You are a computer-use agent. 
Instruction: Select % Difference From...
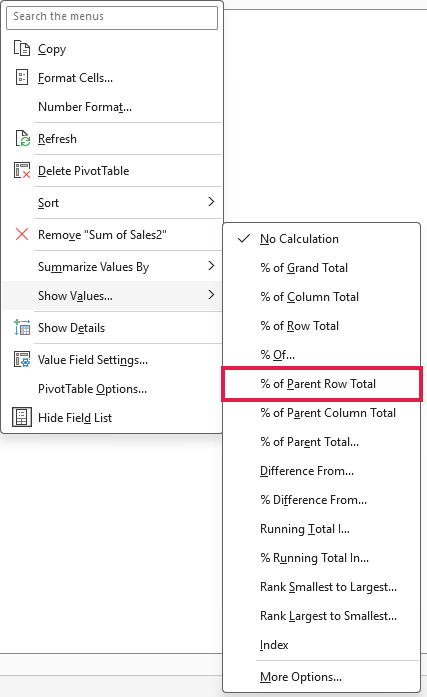tap(321, 500)
